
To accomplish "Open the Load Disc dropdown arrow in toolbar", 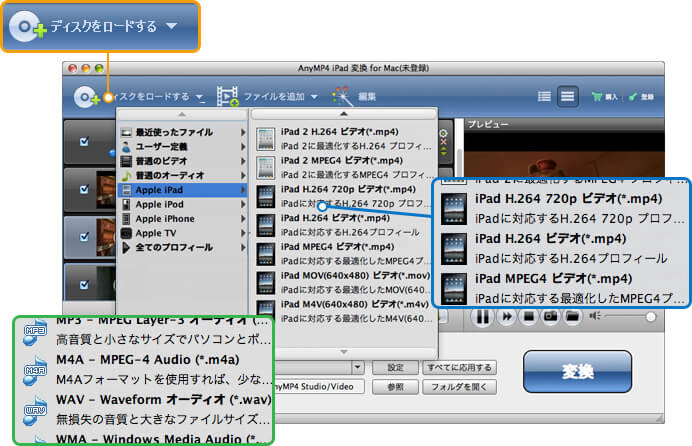I will tap(199, 97).
